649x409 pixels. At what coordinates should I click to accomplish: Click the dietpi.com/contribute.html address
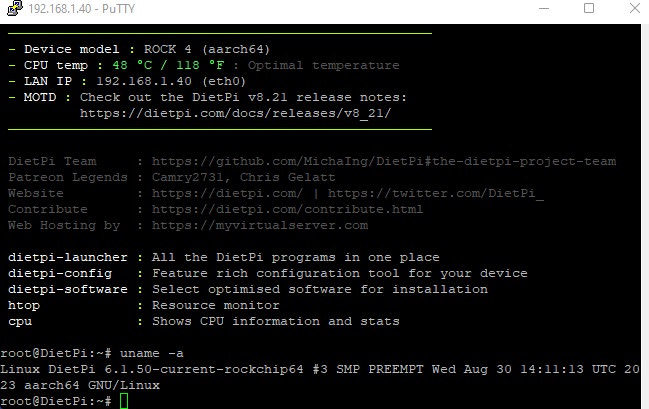pyautogui.click(x=287, y=209)
